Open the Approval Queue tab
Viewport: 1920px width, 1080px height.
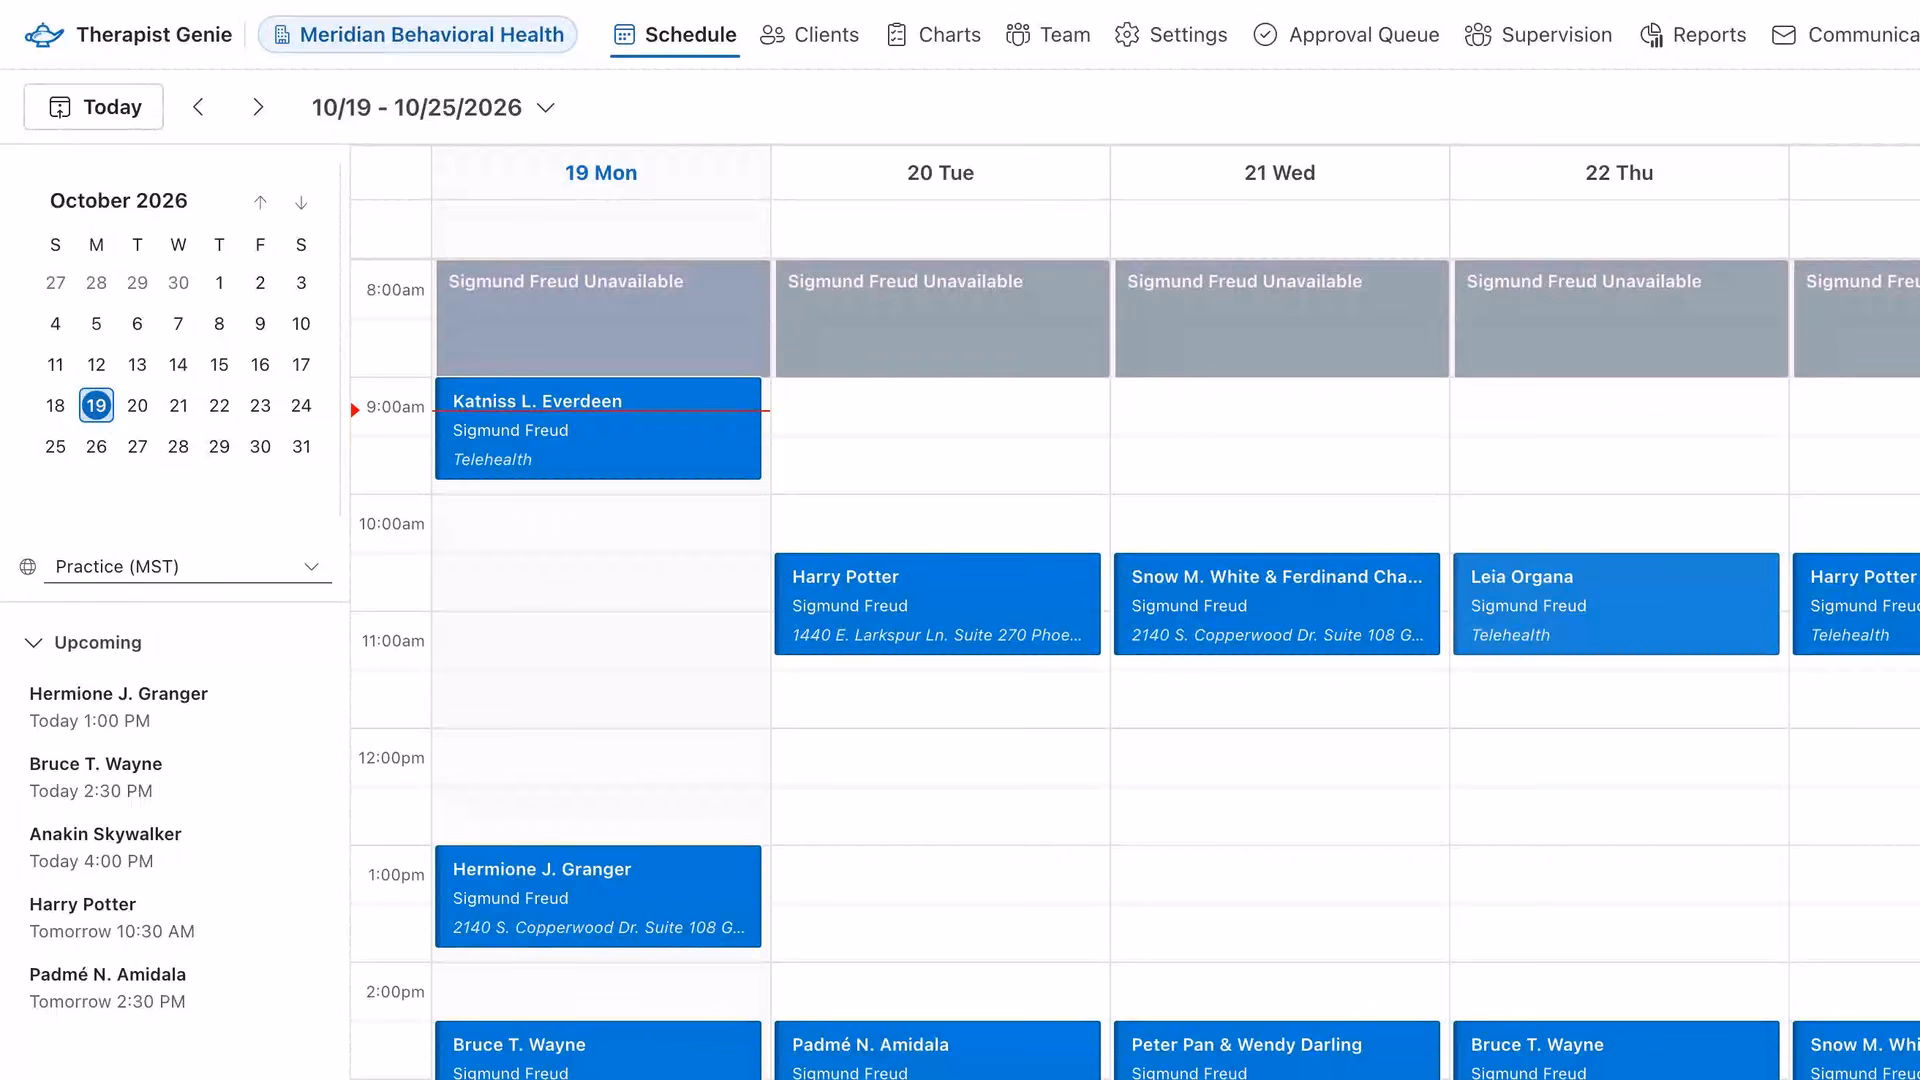point(1346,35)
